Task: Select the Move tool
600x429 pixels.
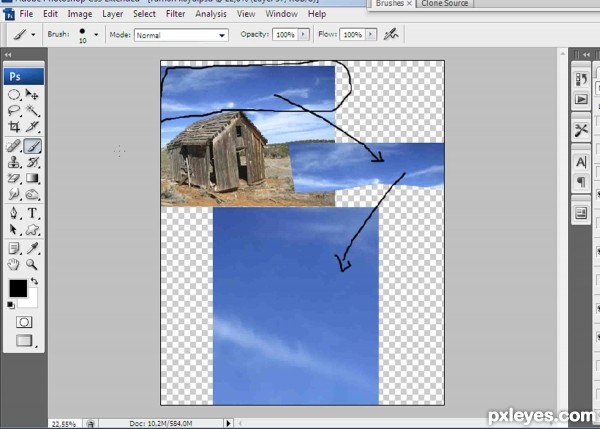Action: click(x=32, y=94)
